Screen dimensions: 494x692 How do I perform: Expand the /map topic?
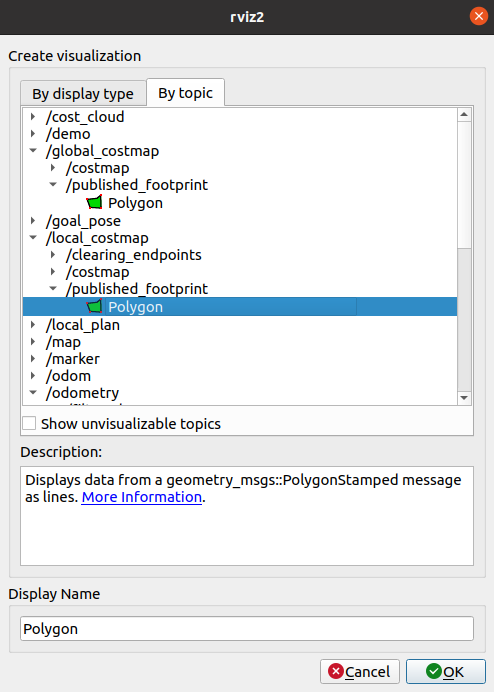[33, 342]
